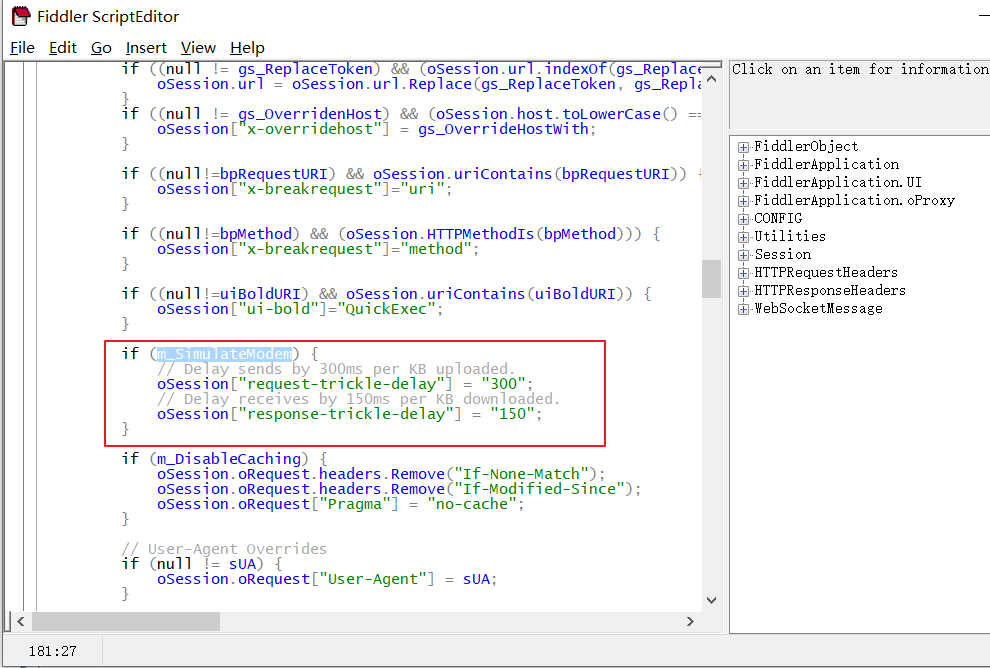
Task: Expand the HTTPResponseHeaders node
Action: pyautogui.click(x=743, y=291)
